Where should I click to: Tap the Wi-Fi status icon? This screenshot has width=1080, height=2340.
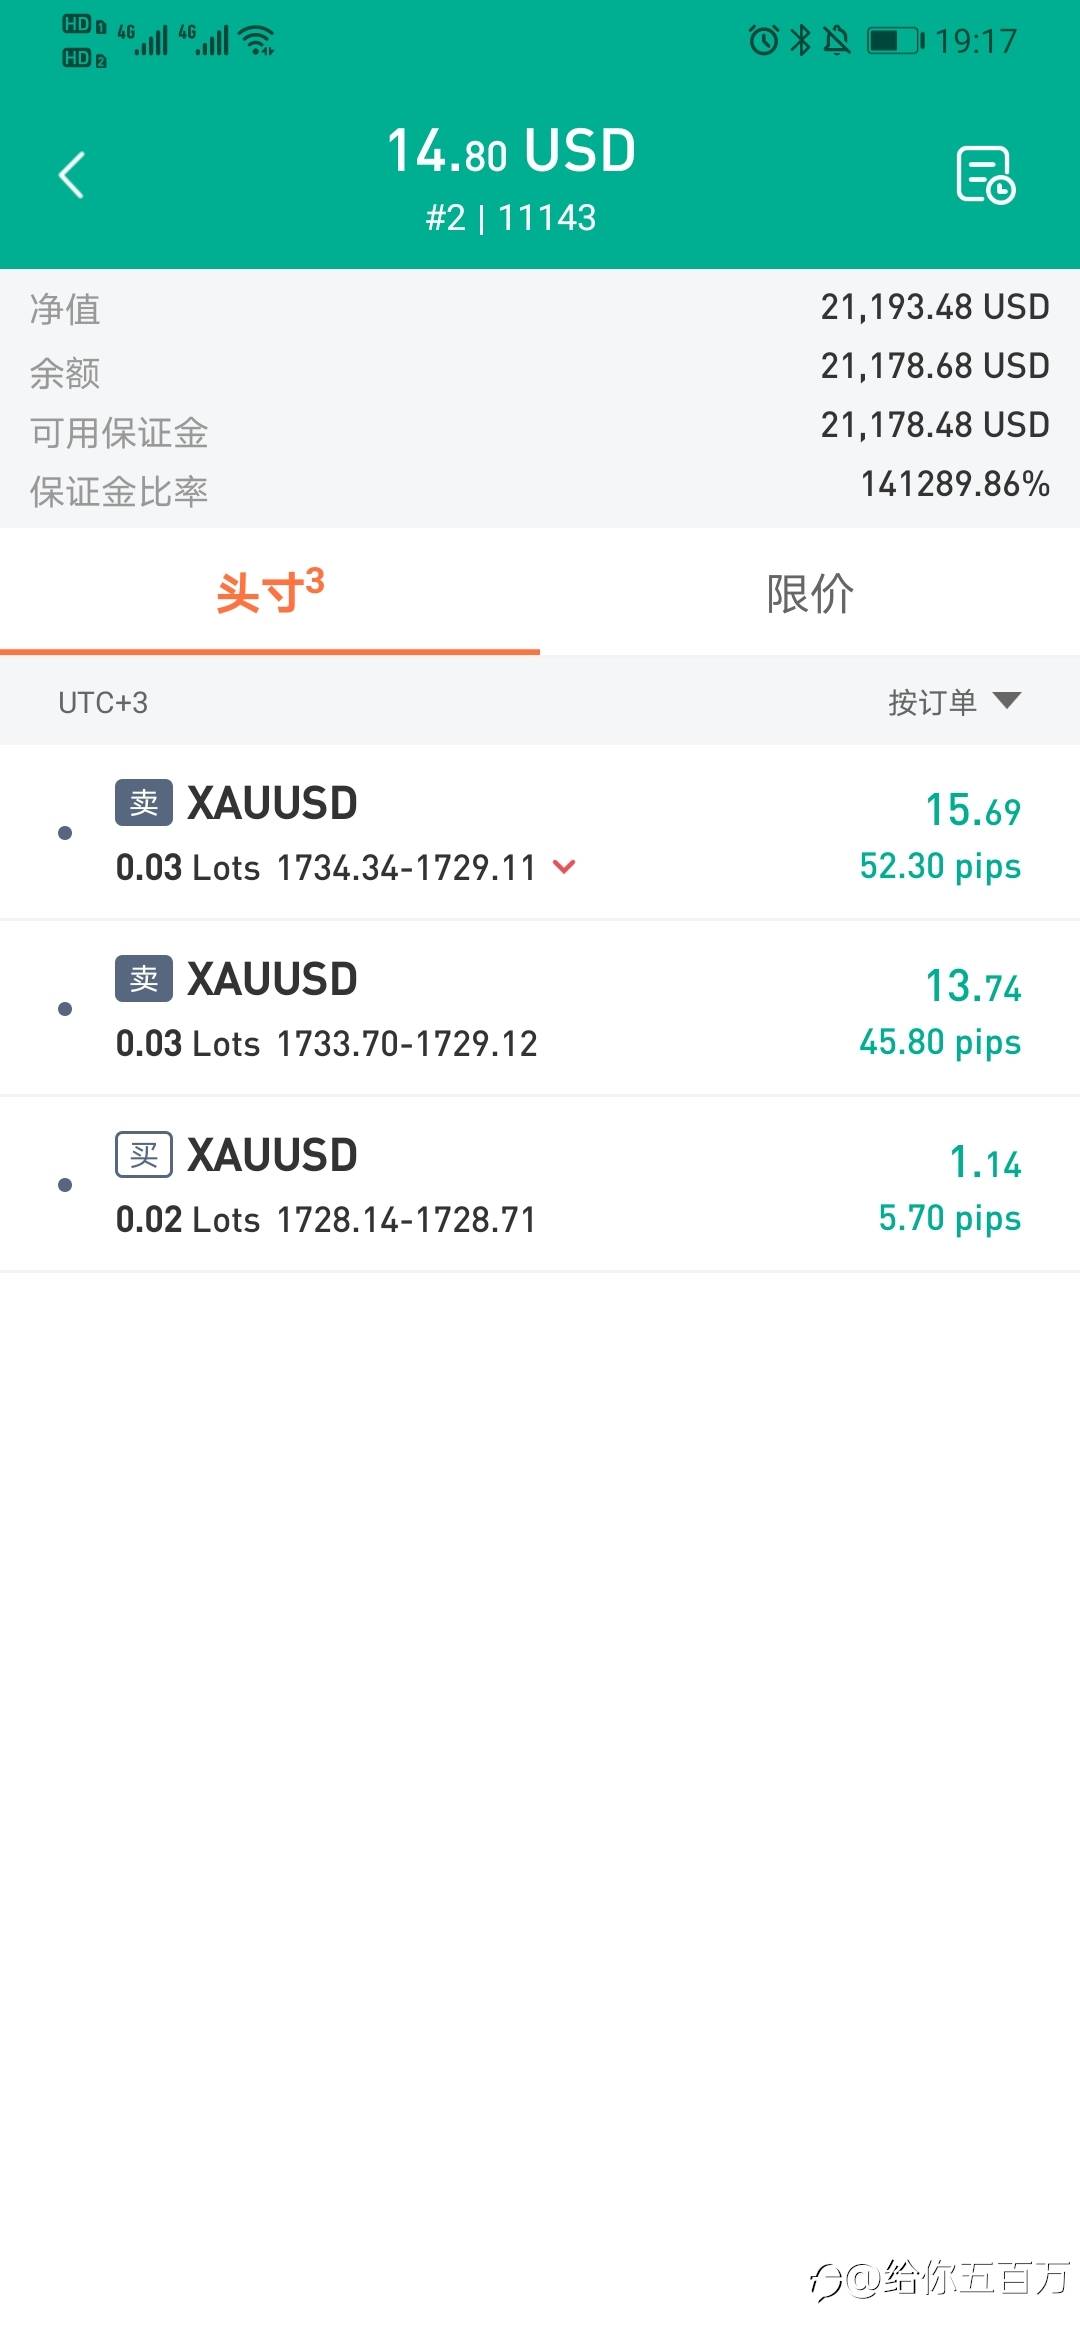259,41
